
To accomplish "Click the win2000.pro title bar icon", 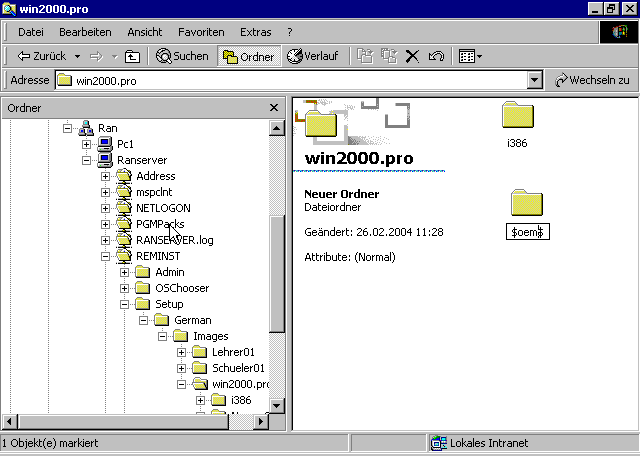I will click(x=9, y=9).
